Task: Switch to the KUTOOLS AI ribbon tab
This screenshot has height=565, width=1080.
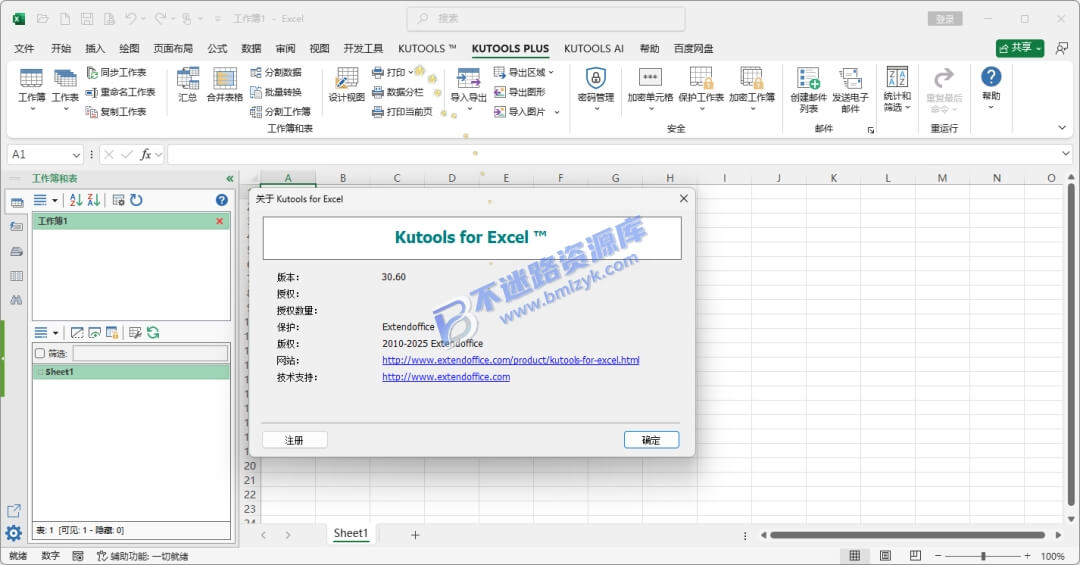Action: [x=594, y=48]
